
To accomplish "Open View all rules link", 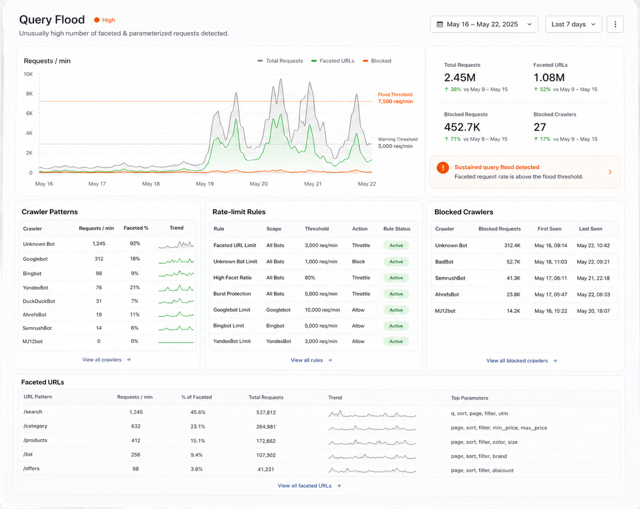I will click(x=311, y=360).
